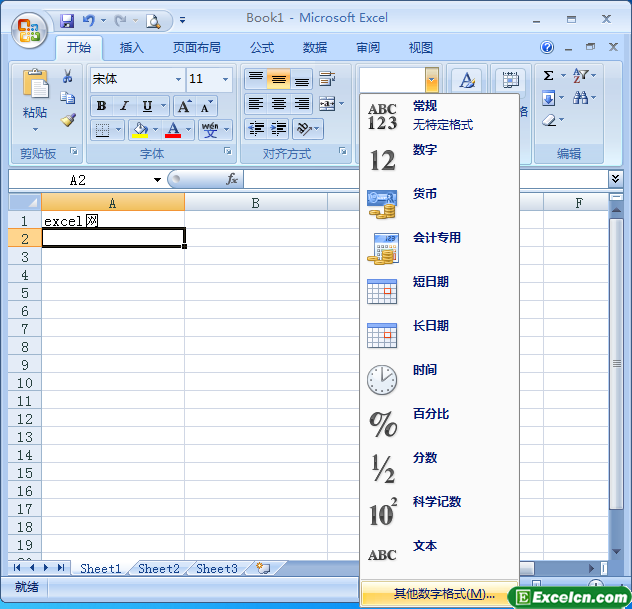Apply yellow fill color bucket
Image resolution: width=632 pixels, height=609 pixels.
pos(140,130)
